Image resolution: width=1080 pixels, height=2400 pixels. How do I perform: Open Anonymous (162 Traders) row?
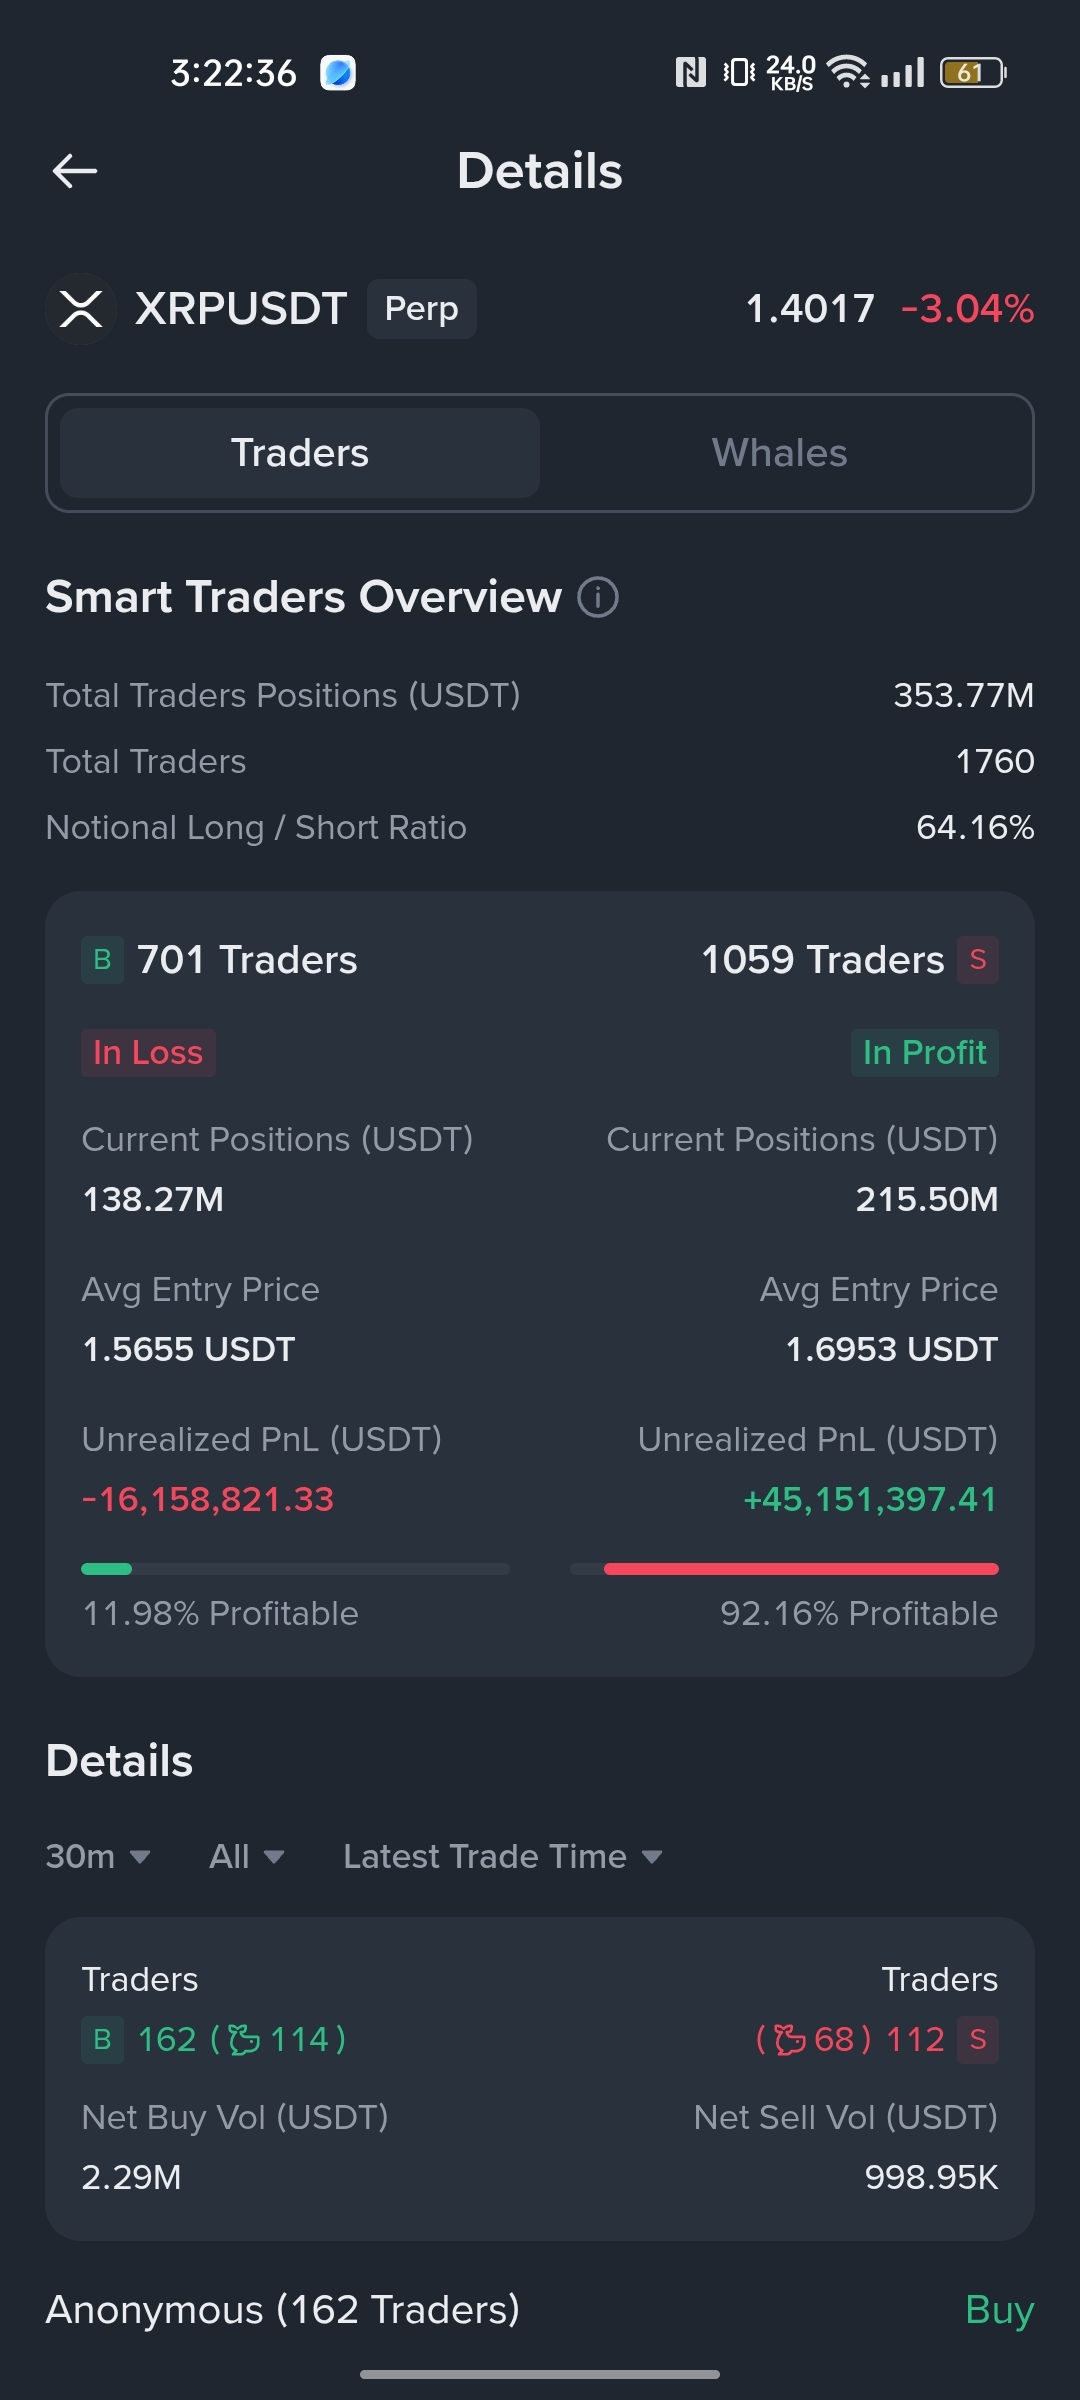click(540, 2310)
